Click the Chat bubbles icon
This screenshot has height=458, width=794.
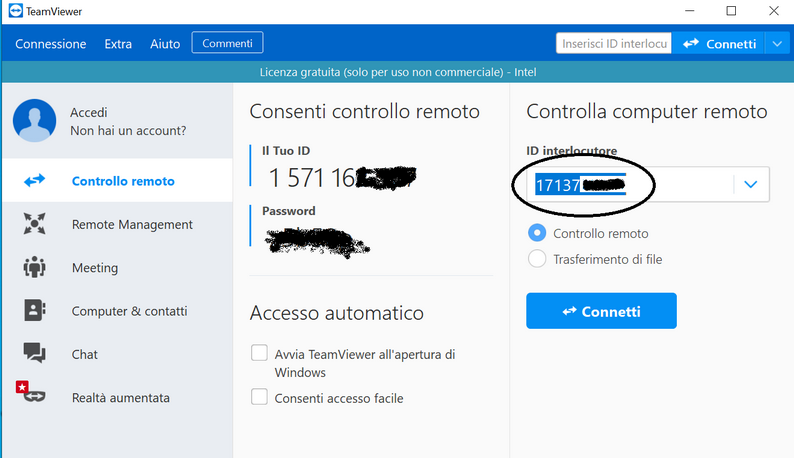(34, 353)
